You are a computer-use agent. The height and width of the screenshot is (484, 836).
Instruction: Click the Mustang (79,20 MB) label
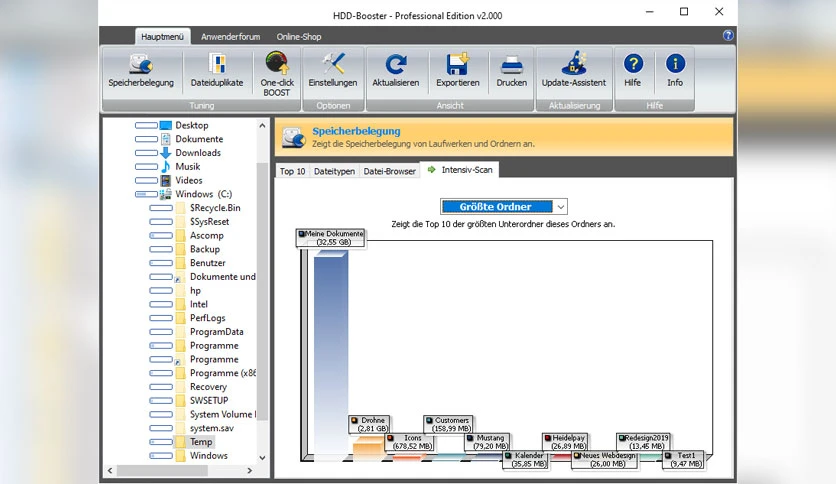coord(487,442)
